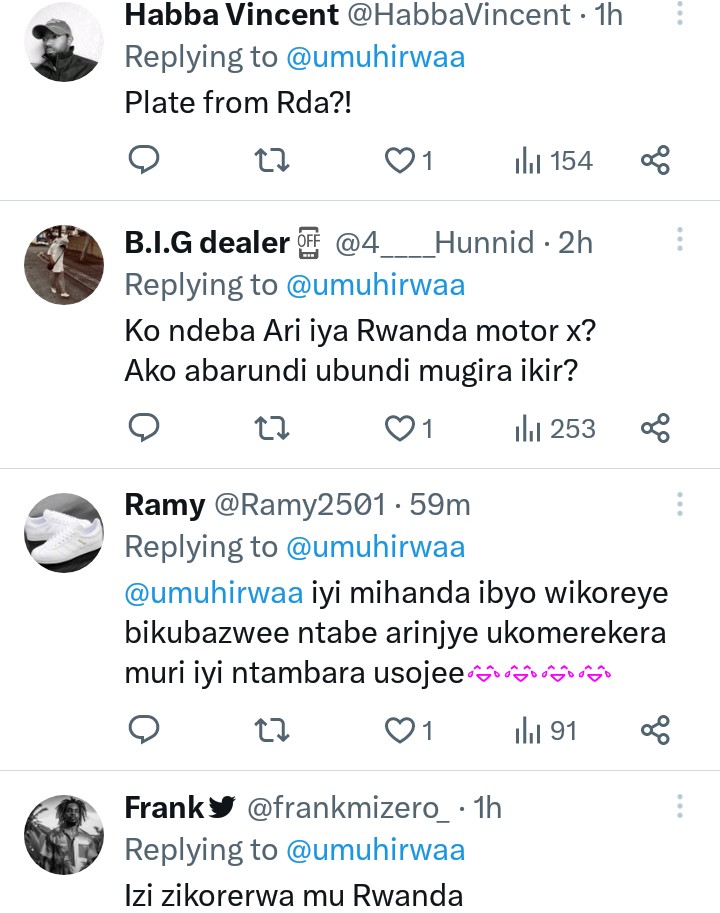The width and height of the screenshot is (720, 913).
Task: Open @umuhirwaa link in Frank's reply header
Action: 375,849
